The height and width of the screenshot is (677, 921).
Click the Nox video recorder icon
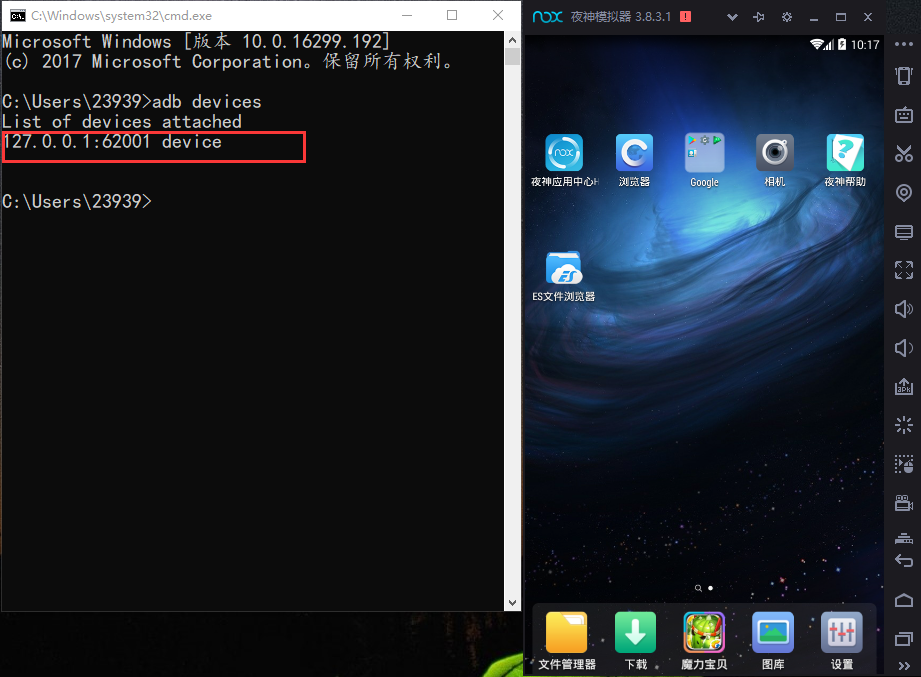(x=904, y=503)
